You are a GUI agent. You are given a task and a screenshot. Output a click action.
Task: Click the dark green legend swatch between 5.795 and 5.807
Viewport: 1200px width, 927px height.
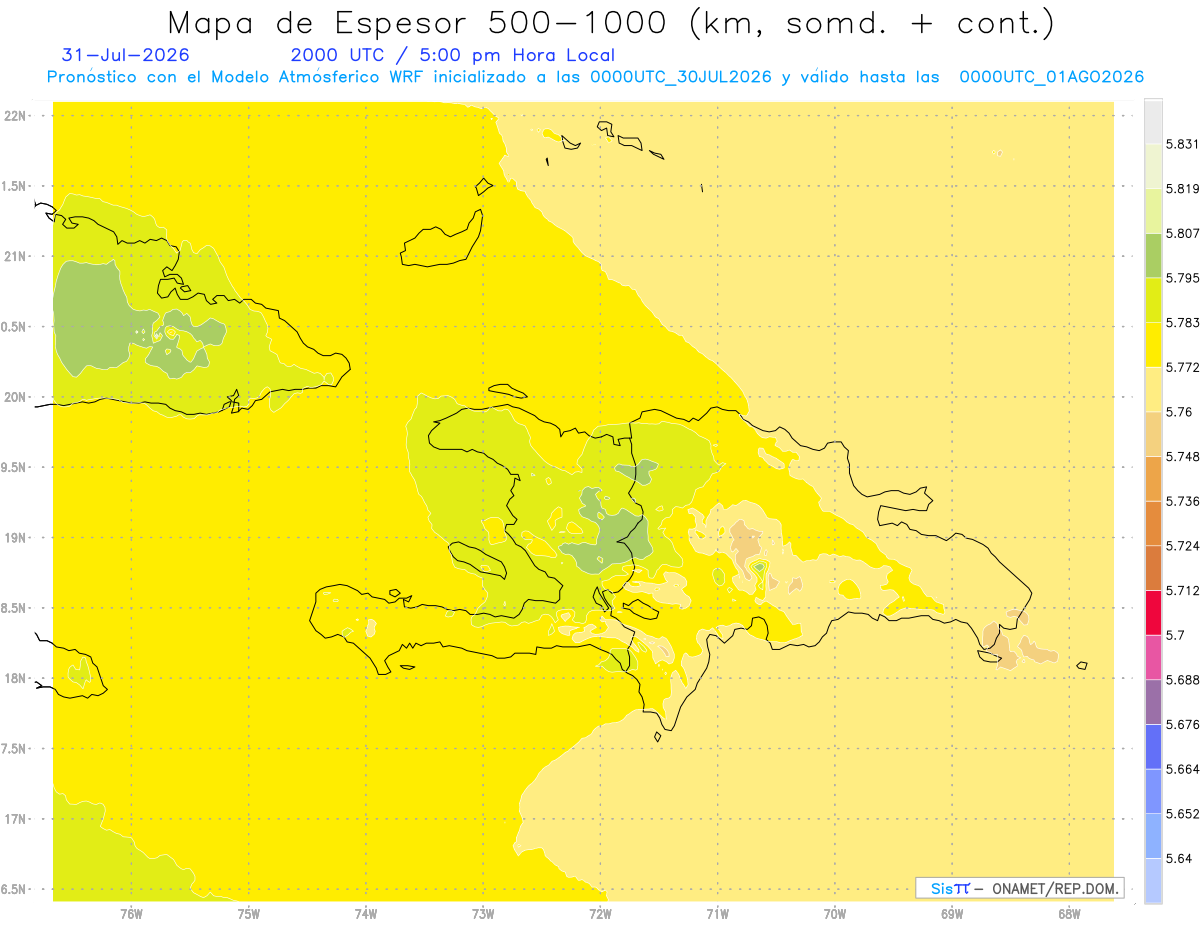pos(1153,255)
